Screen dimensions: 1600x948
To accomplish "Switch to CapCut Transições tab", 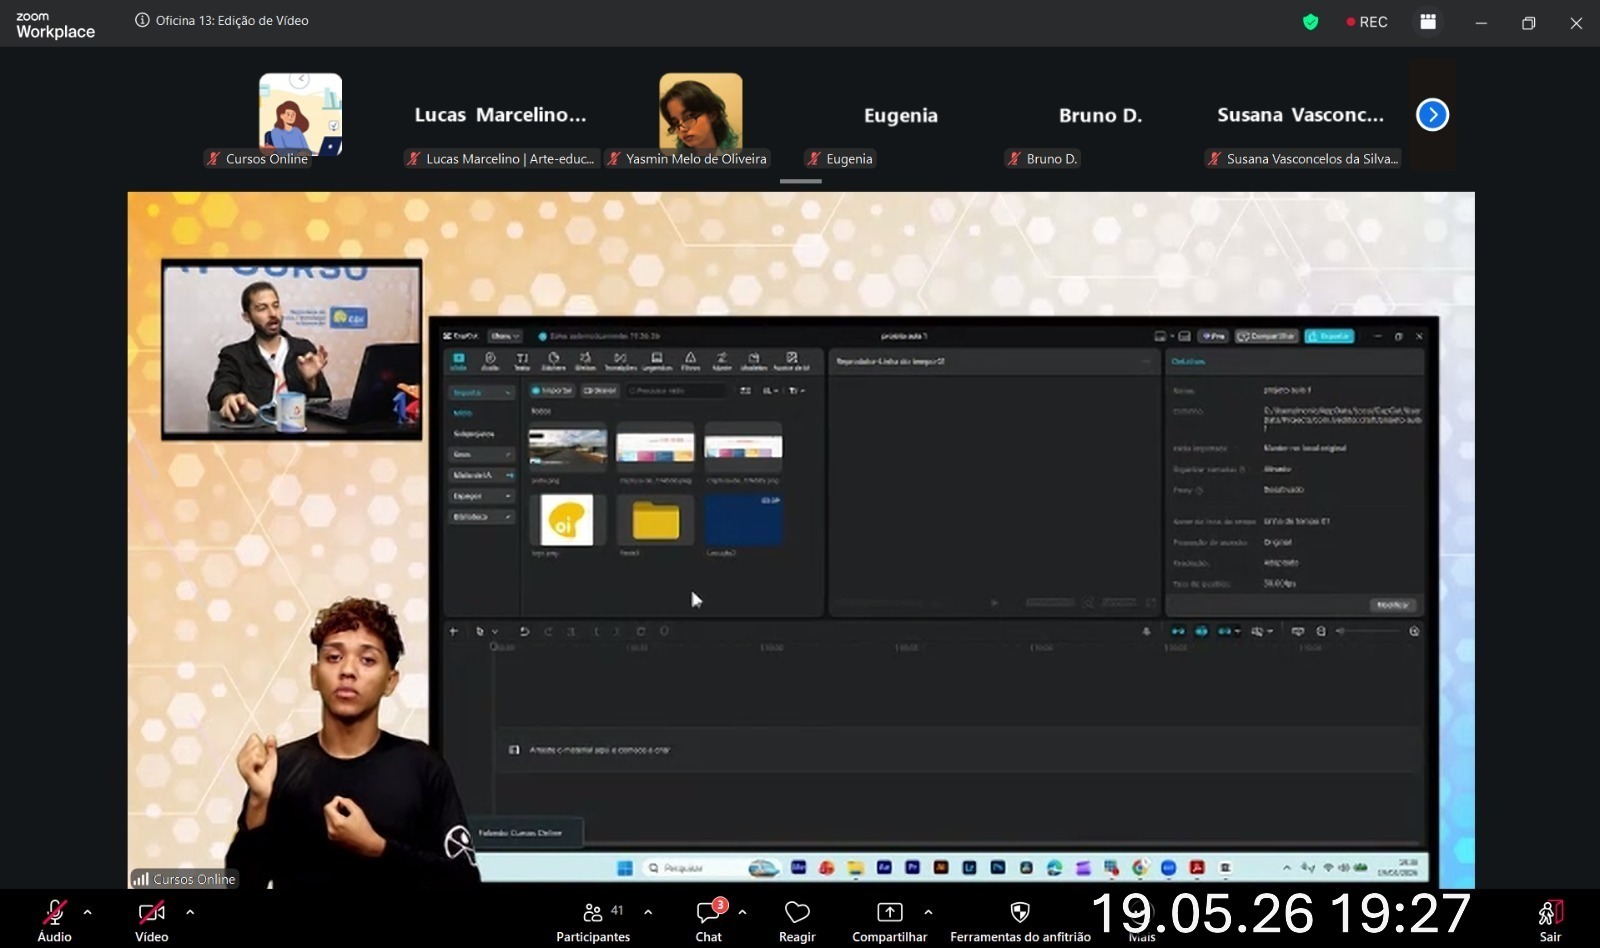I will pos(620,361).
